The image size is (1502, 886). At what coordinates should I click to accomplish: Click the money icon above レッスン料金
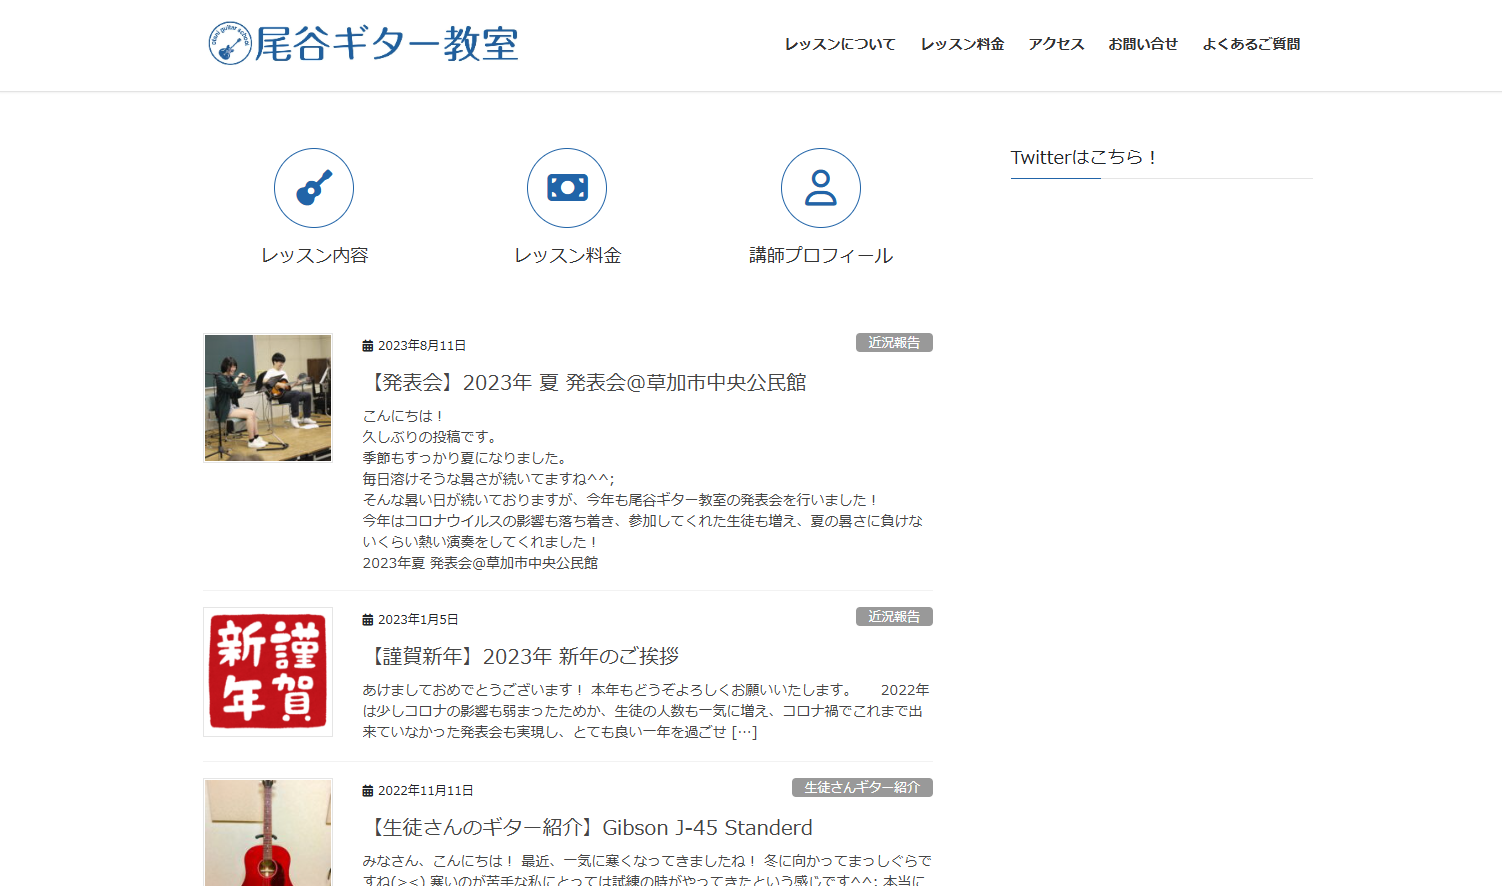pyautogui.click(x=566, y=188)
